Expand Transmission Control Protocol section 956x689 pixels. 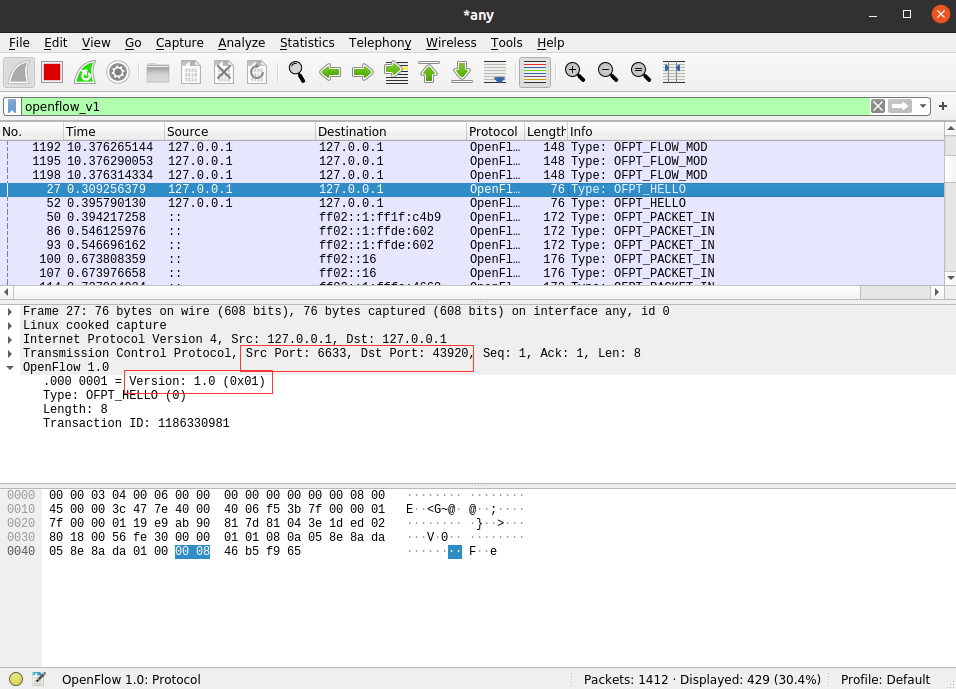10,354
